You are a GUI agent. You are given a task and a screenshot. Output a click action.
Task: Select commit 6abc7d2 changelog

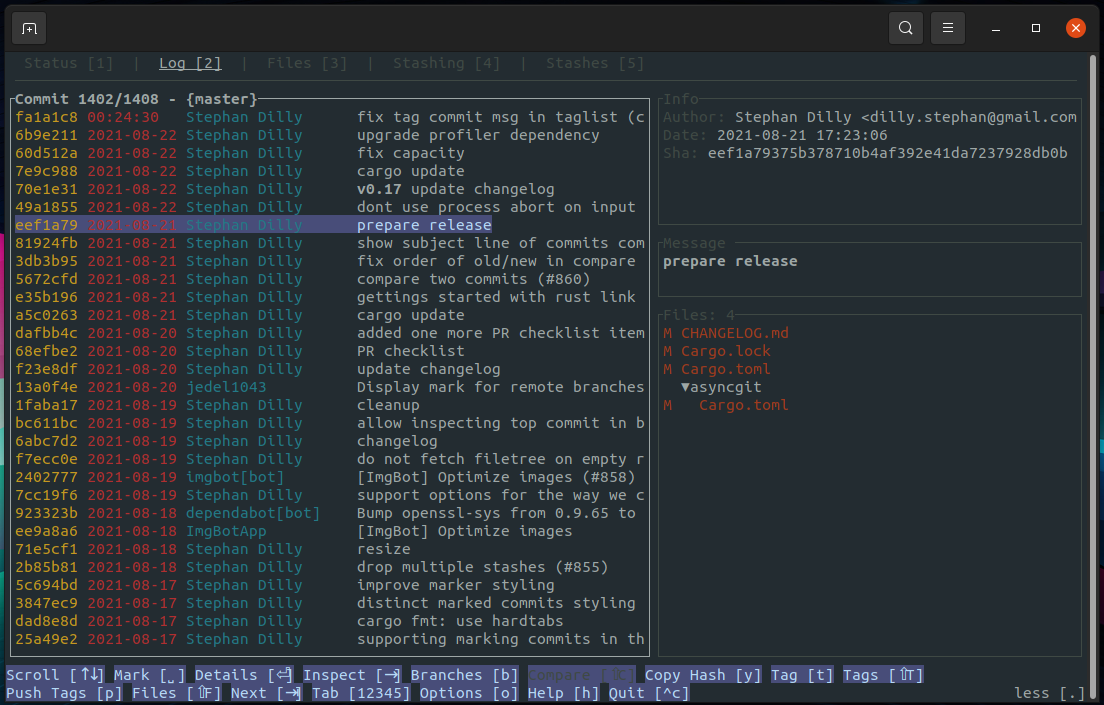tap(330, 441)
